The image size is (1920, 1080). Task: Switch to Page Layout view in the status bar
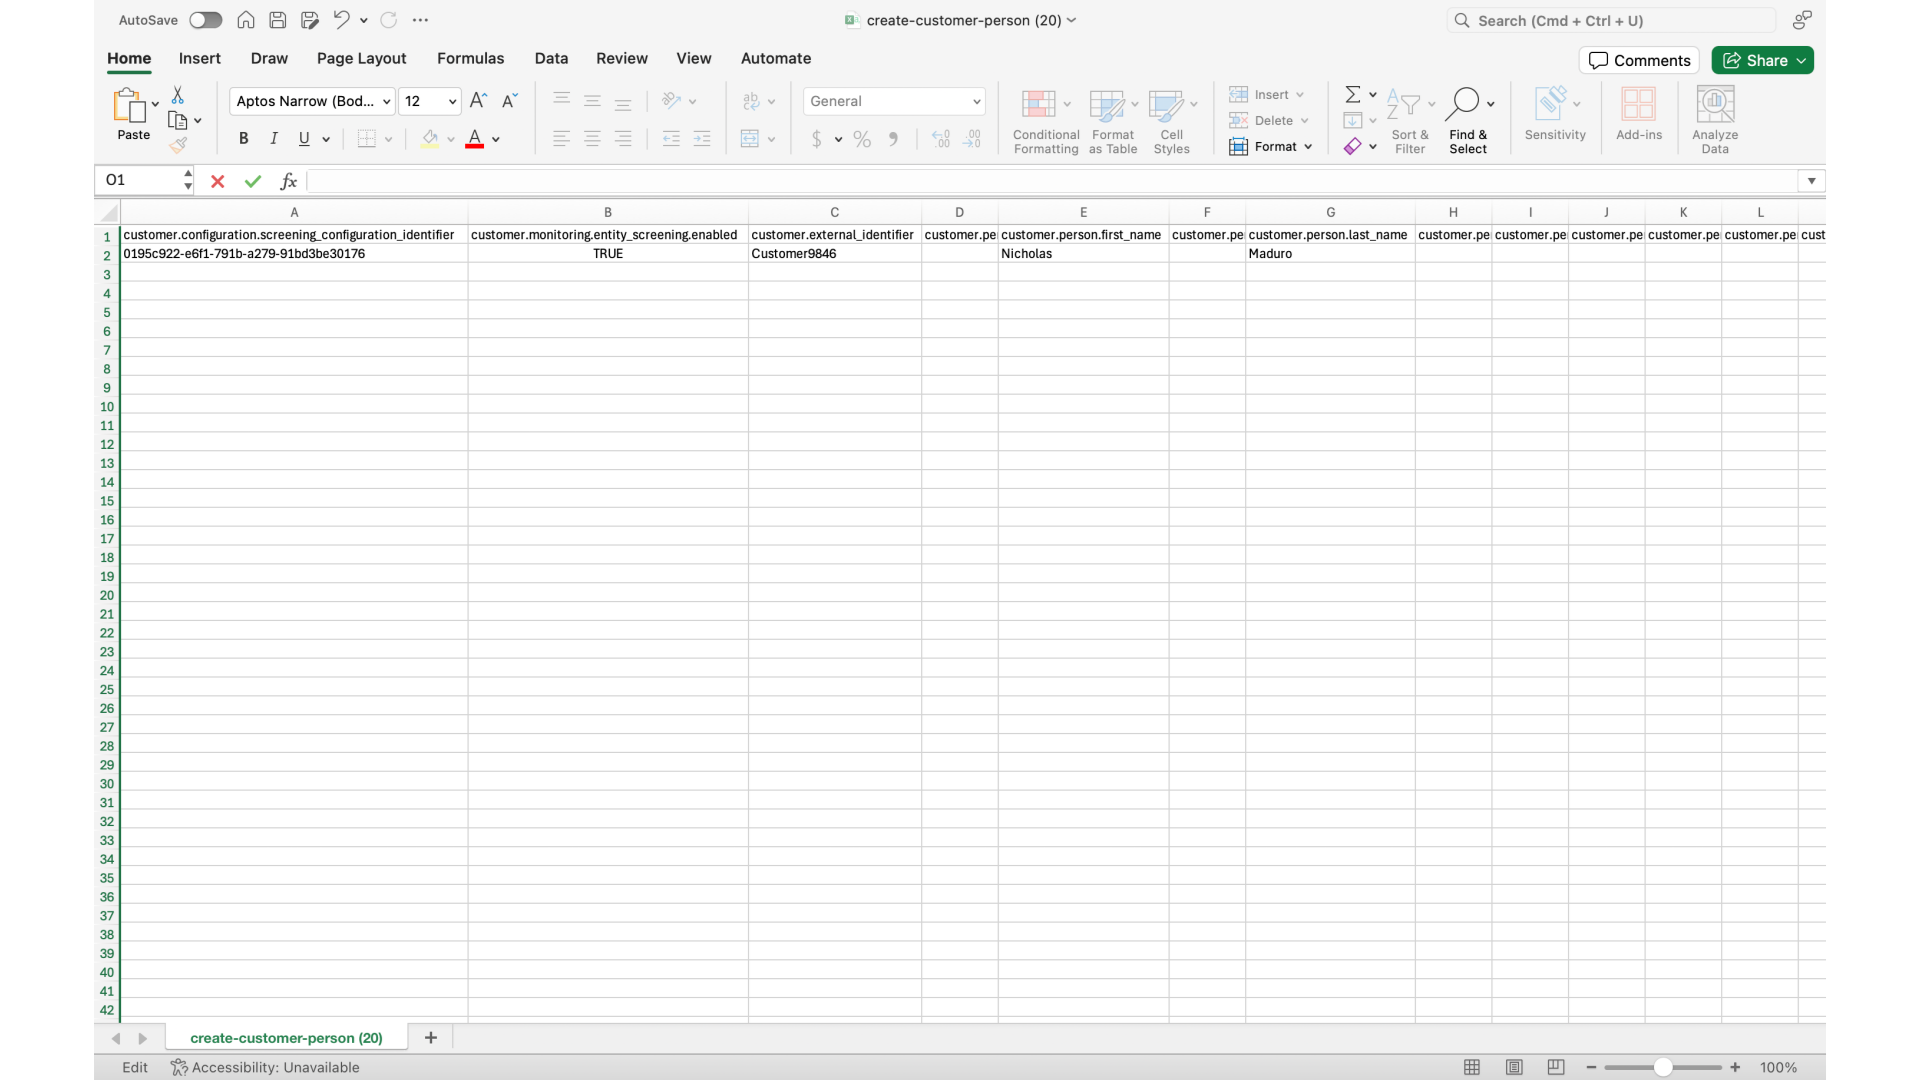(x=1514, y=1067)
